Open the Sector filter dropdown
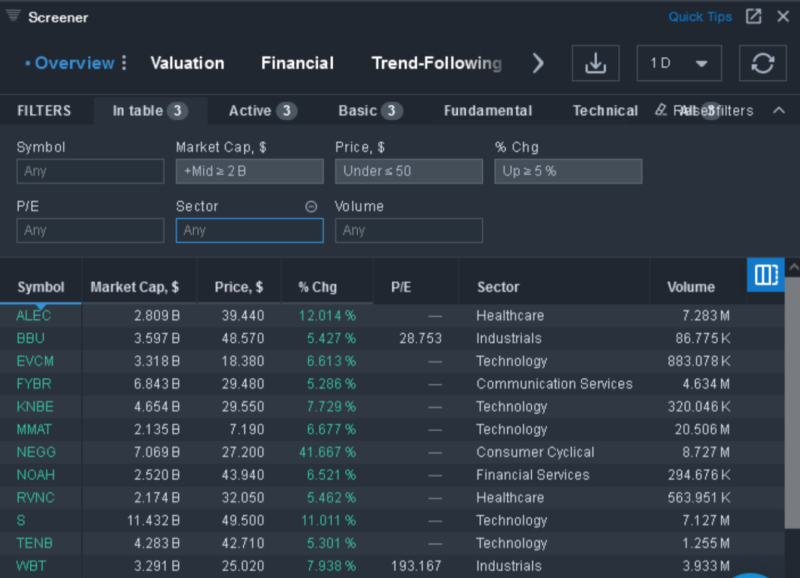Image resolution: width=800 pixels, height=578 pixels. point(249,231)
